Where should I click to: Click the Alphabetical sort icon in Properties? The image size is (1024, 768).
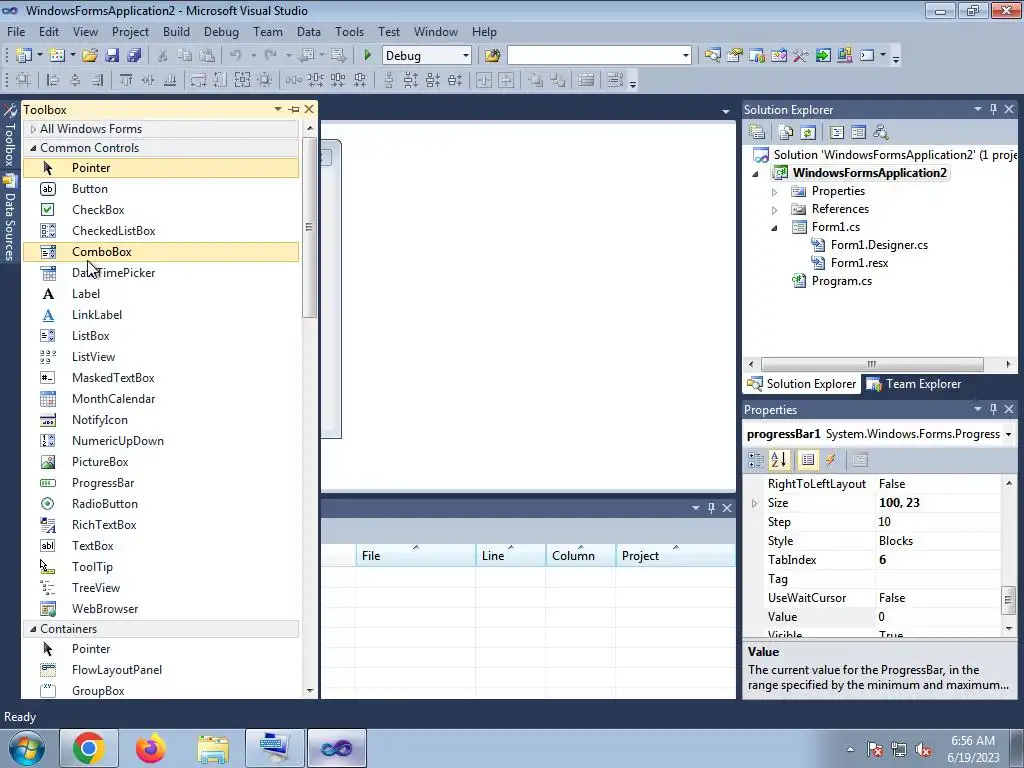click(x=778, y=460)
